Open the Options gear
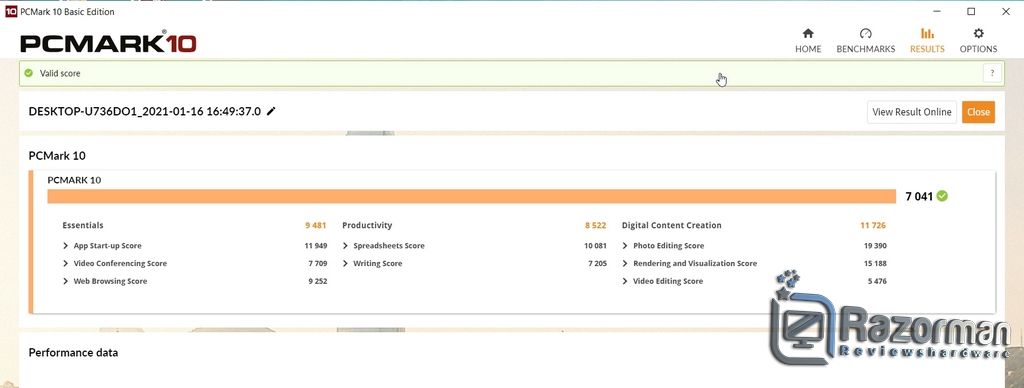 click(x=978, y=40)
